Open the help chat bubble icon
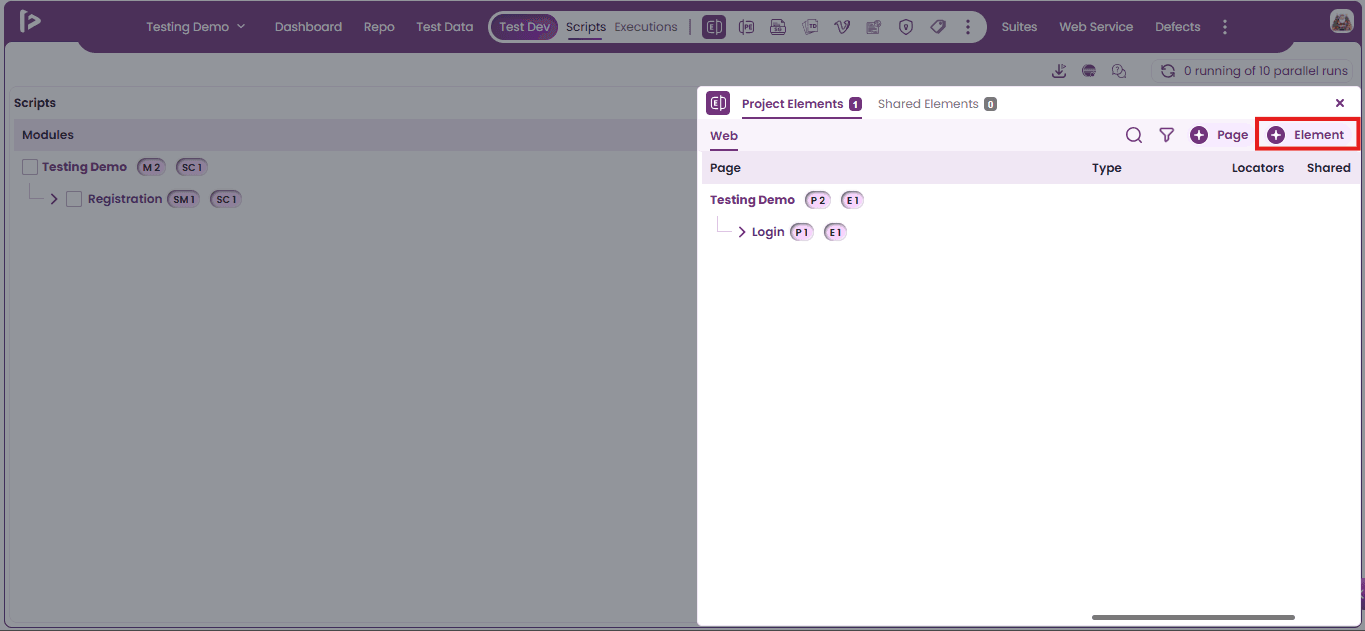The width and height of the screenshot is (1365, 631). pyautogui.click(x=1119, y=71)
